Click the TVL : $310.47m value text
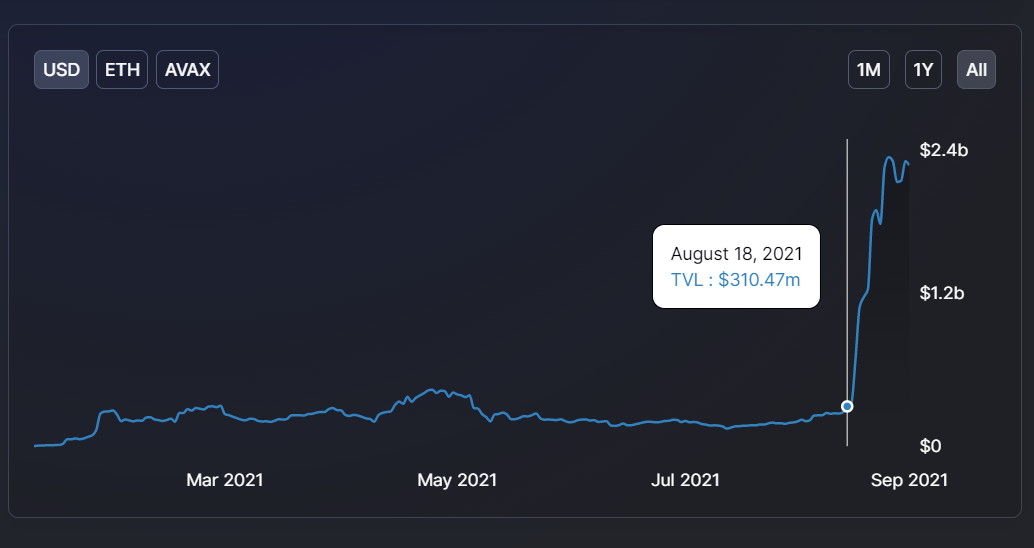 coord(736,280)
